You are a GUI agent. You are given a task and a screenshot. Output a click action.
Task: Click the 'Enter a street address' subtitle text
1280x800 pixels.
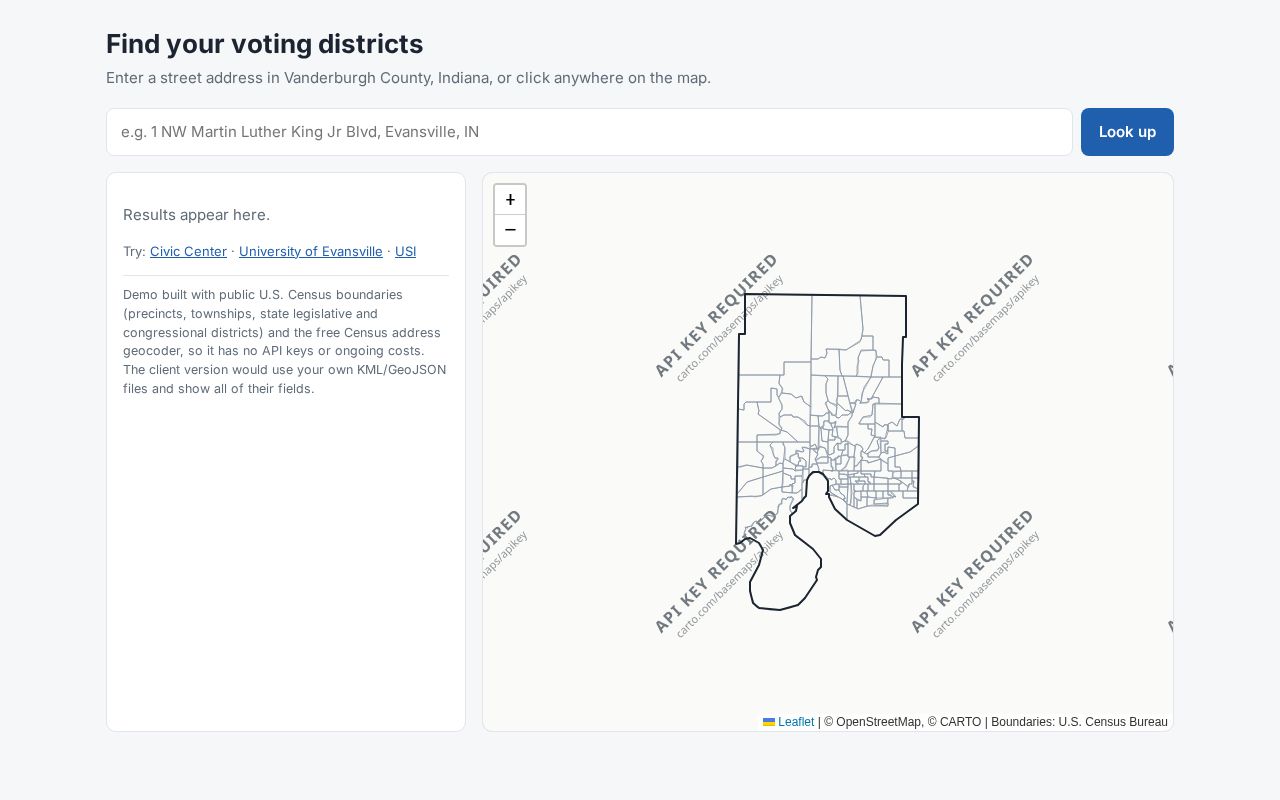(408, 78)
